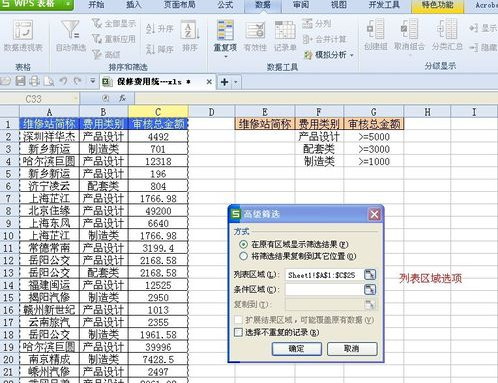
Task: Click print preview icon in quick toolbar
Action: (x=49, y=81)
